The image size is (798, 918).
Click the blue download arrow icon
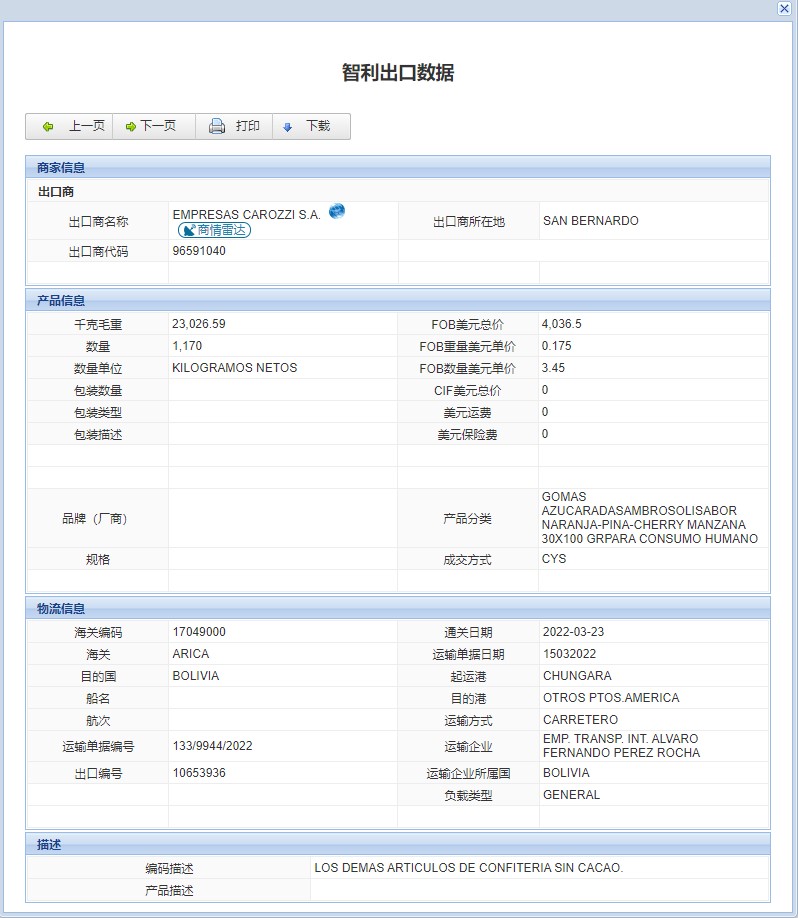287,127
